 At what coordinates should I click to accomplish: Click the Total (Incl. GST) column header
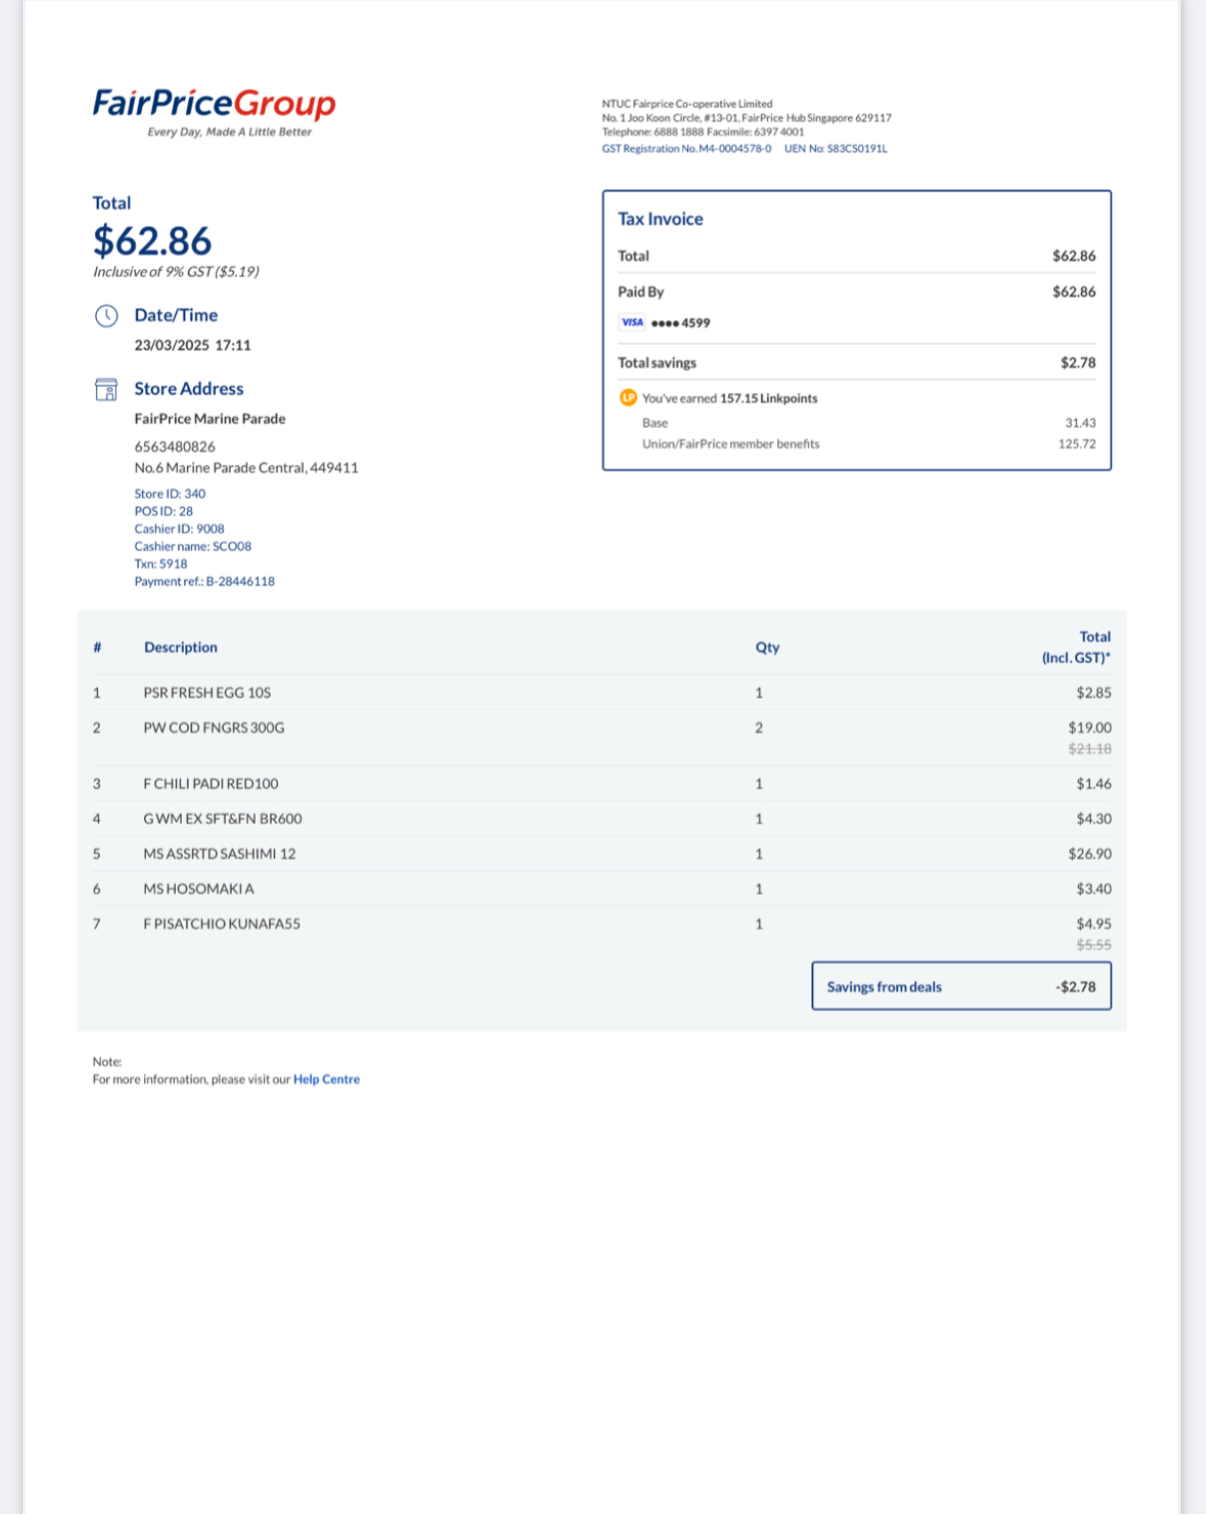[x=1076, y=647]
